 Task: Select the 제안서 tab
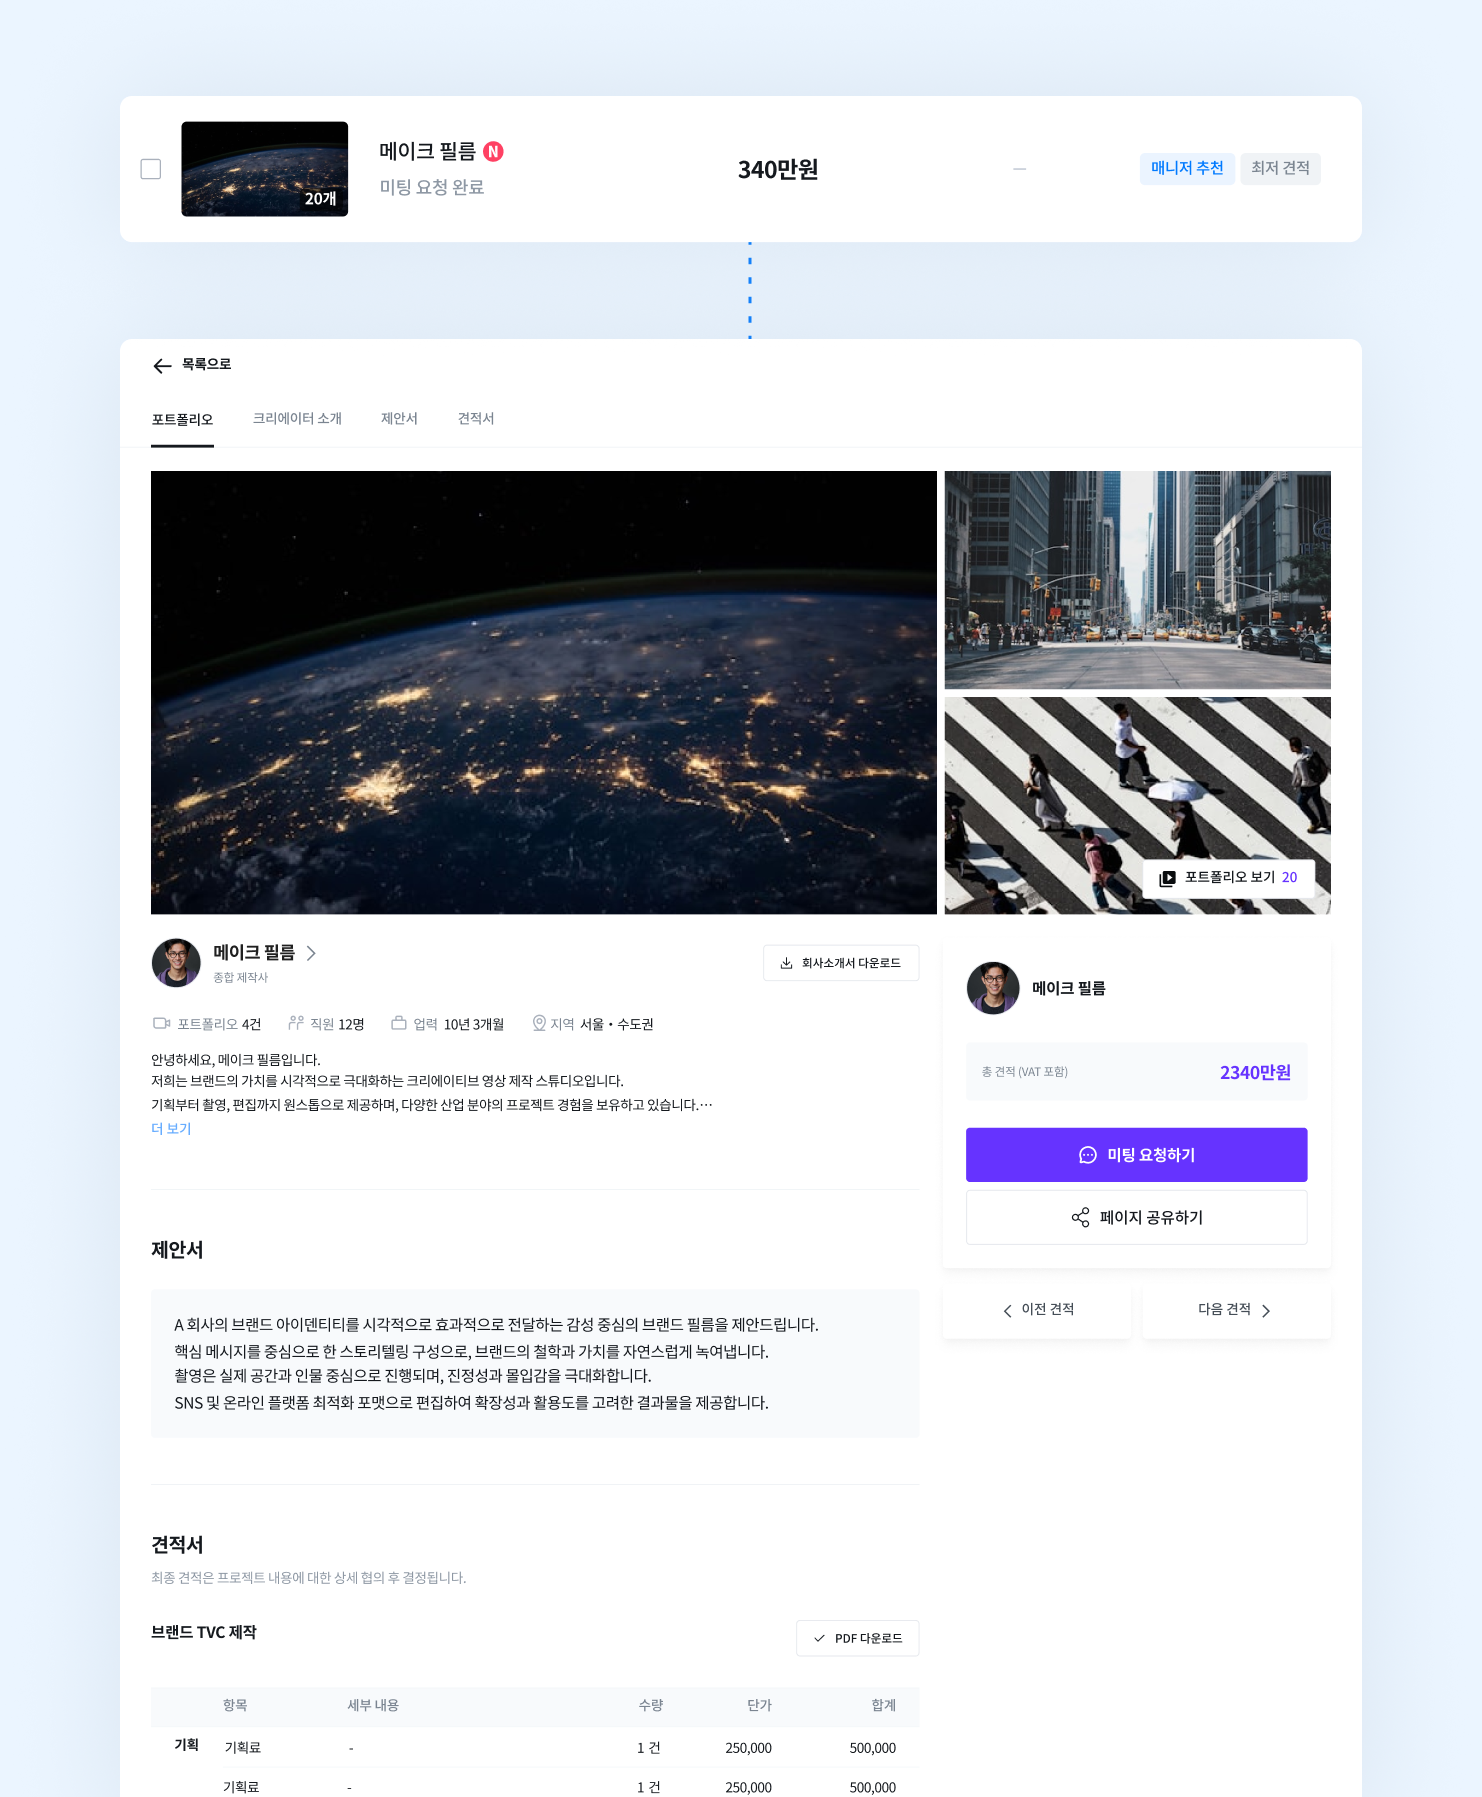pos(399,418)
